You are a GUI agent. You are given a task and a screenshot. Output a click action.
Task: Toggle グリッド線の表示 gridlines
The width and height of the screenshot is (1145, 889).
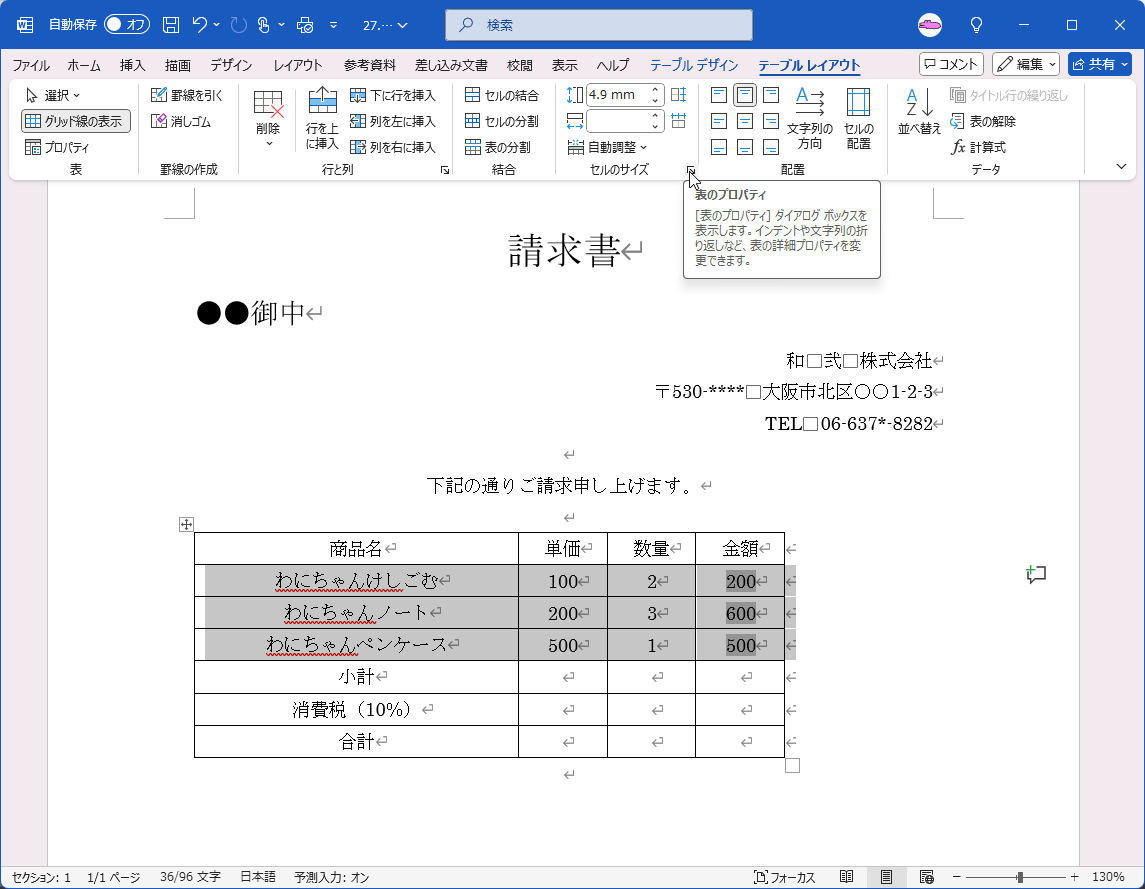pos(76,121)
